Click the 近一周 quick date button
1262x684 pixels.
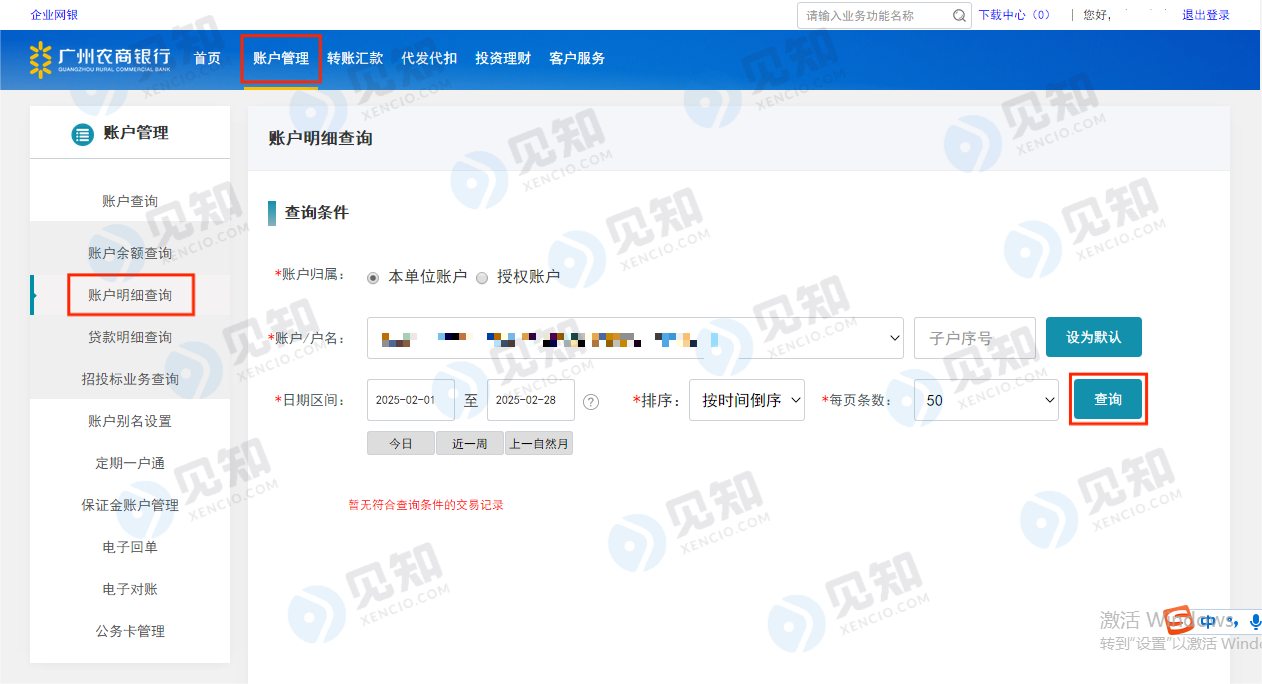click(x=469, y=444)
